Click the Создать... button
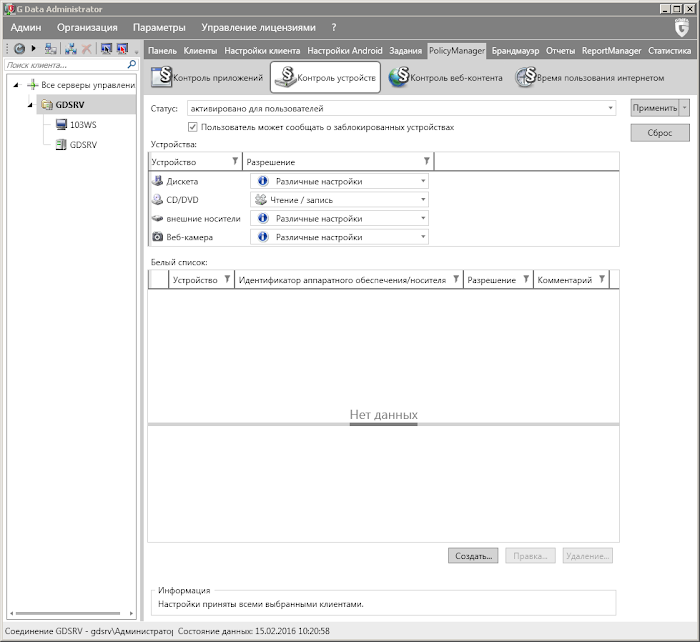Screen dimensions: 700x642 pyautogui.click(x=473, y=556)
